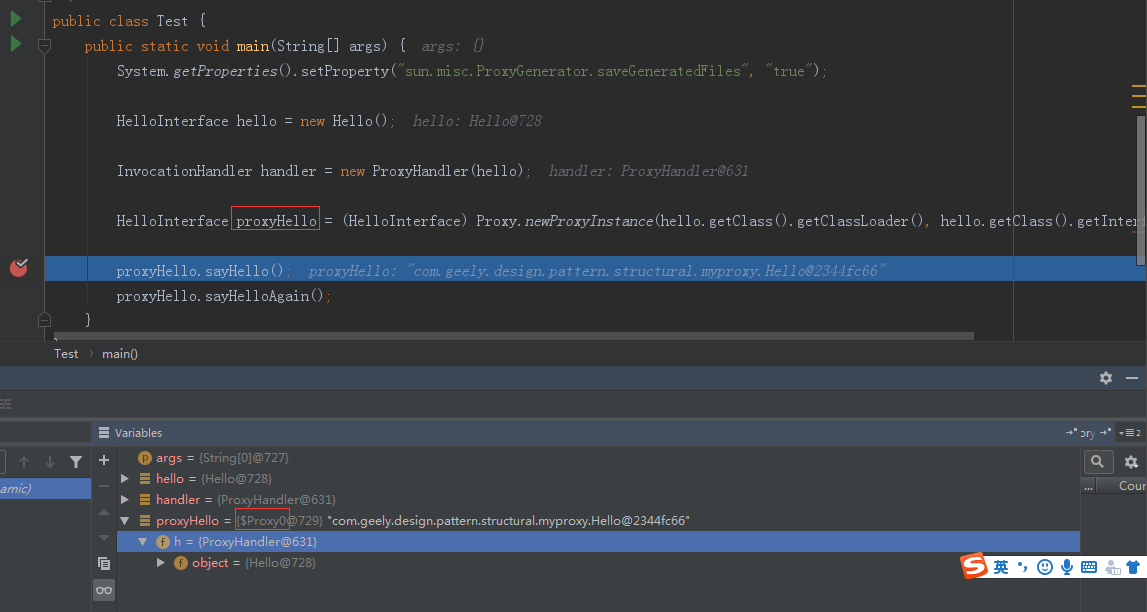
Task: Select the handler = {ProxyHandler@631} row
Action: (x=598, y=499)
